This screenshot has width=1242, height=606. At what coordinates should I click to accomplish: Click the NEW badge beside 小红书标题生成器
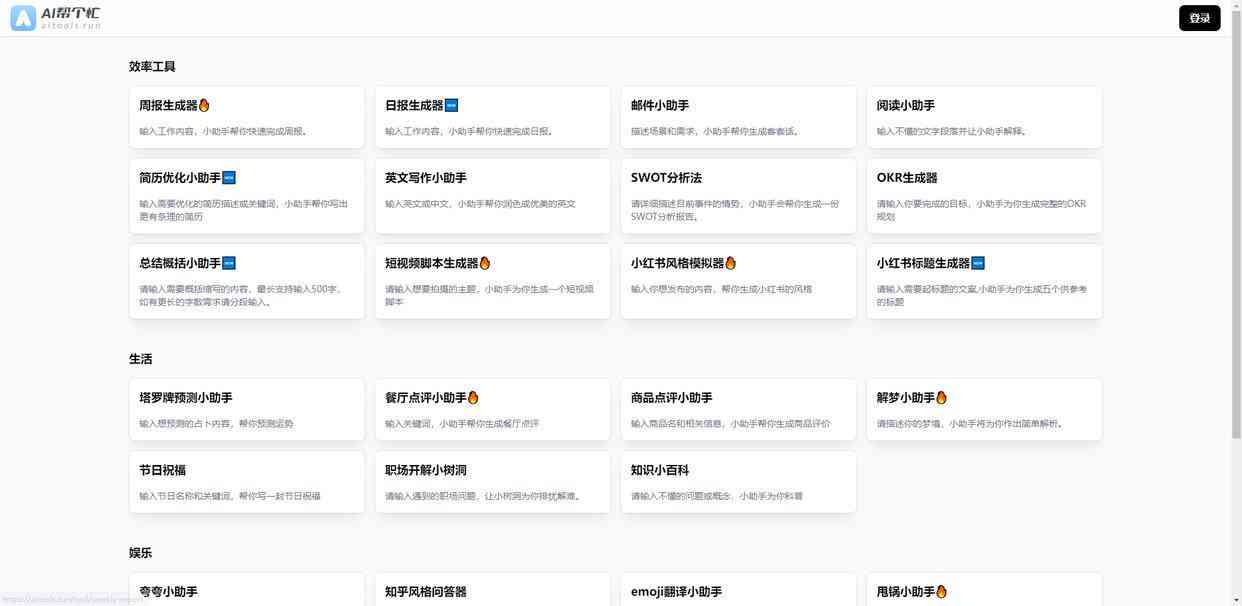point(978,263)
